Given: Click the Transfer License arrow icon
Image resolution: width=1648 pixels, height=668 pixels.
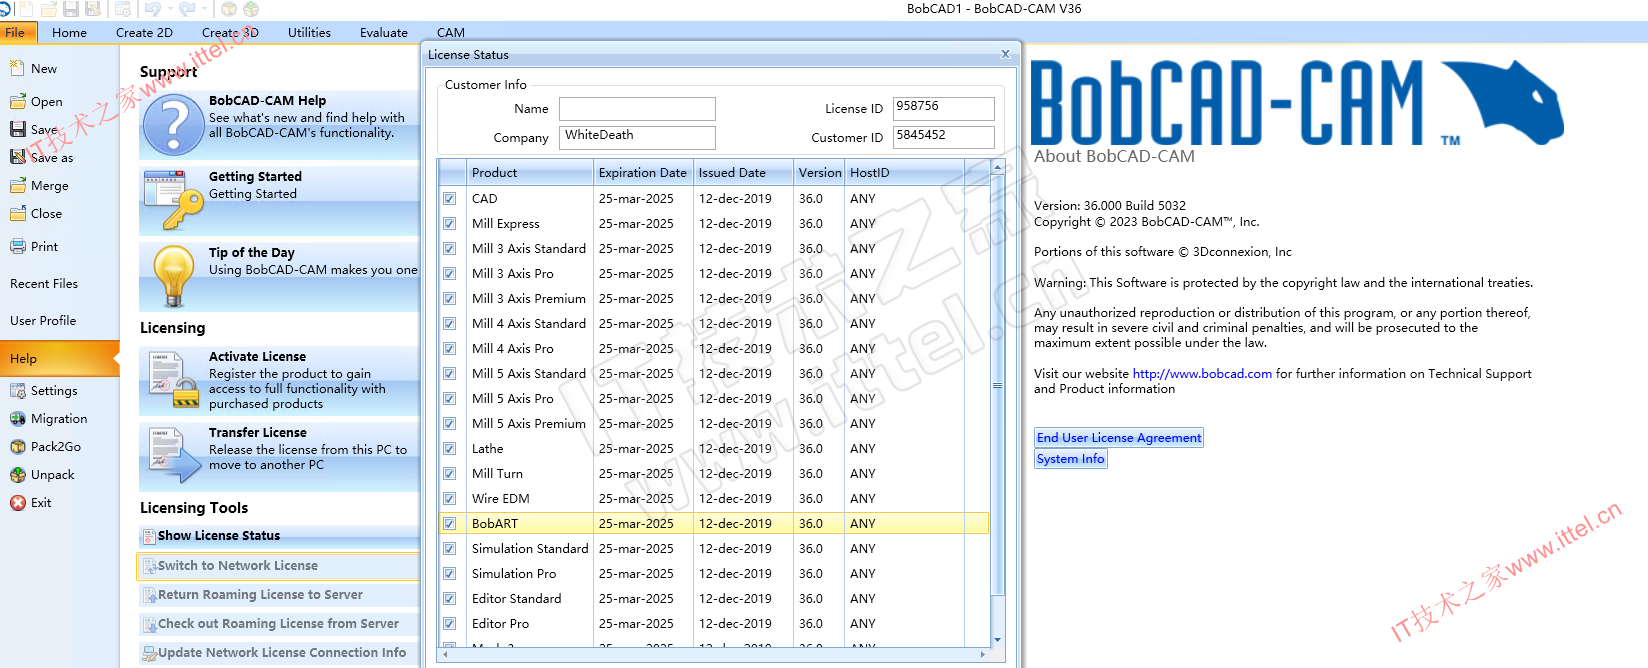Looking at the screenshot, I should [x=174, y=456].
